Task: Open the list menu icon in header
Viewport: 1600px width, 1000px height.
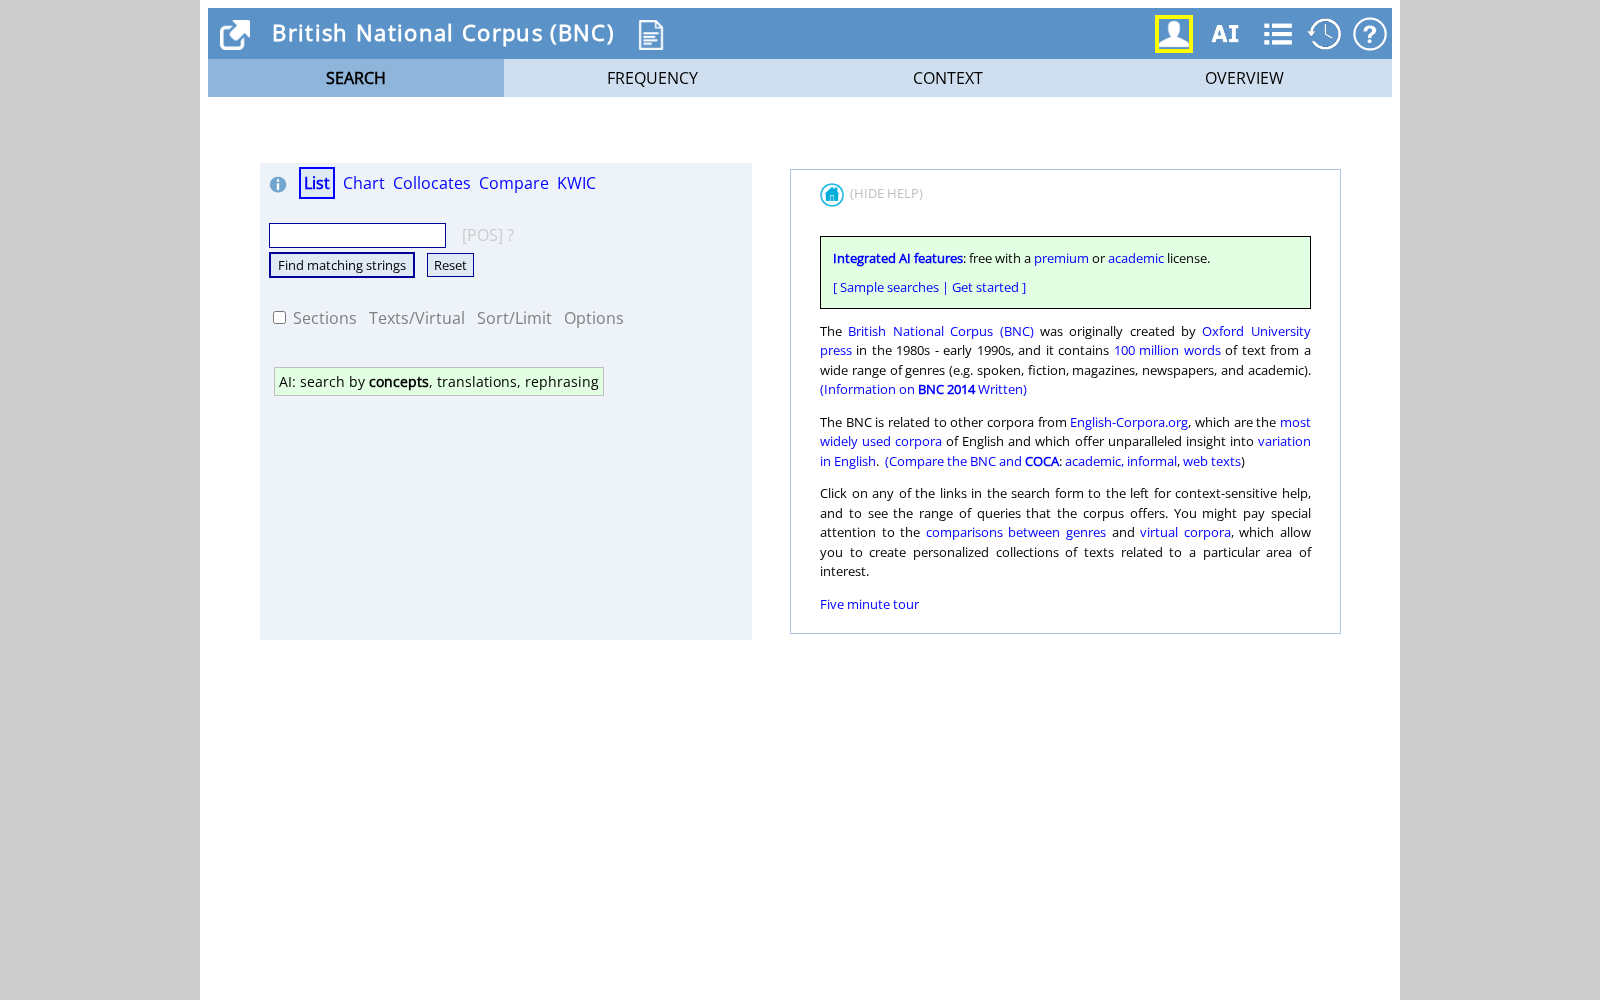Action: (x=1277, y=34)
